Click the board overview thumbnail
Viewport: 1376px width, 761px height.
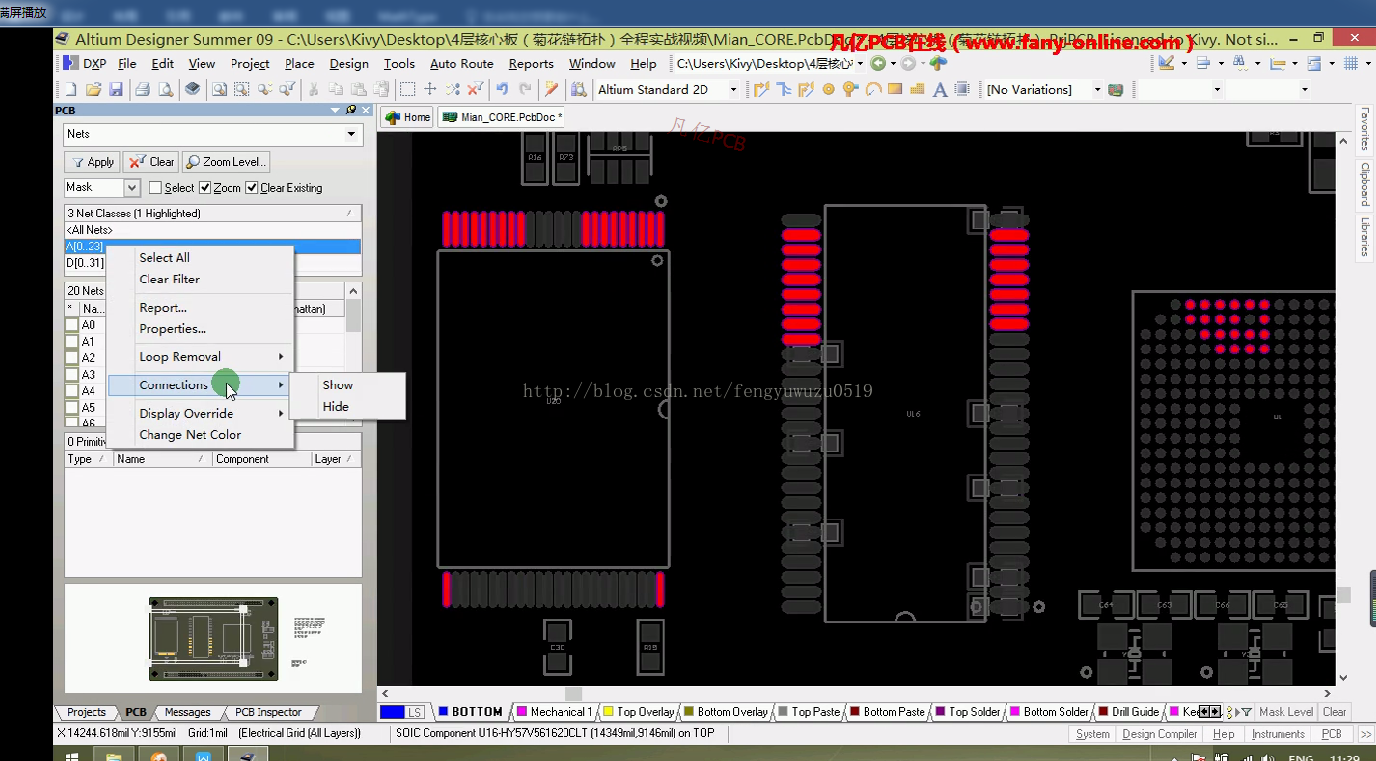point(213,638)
